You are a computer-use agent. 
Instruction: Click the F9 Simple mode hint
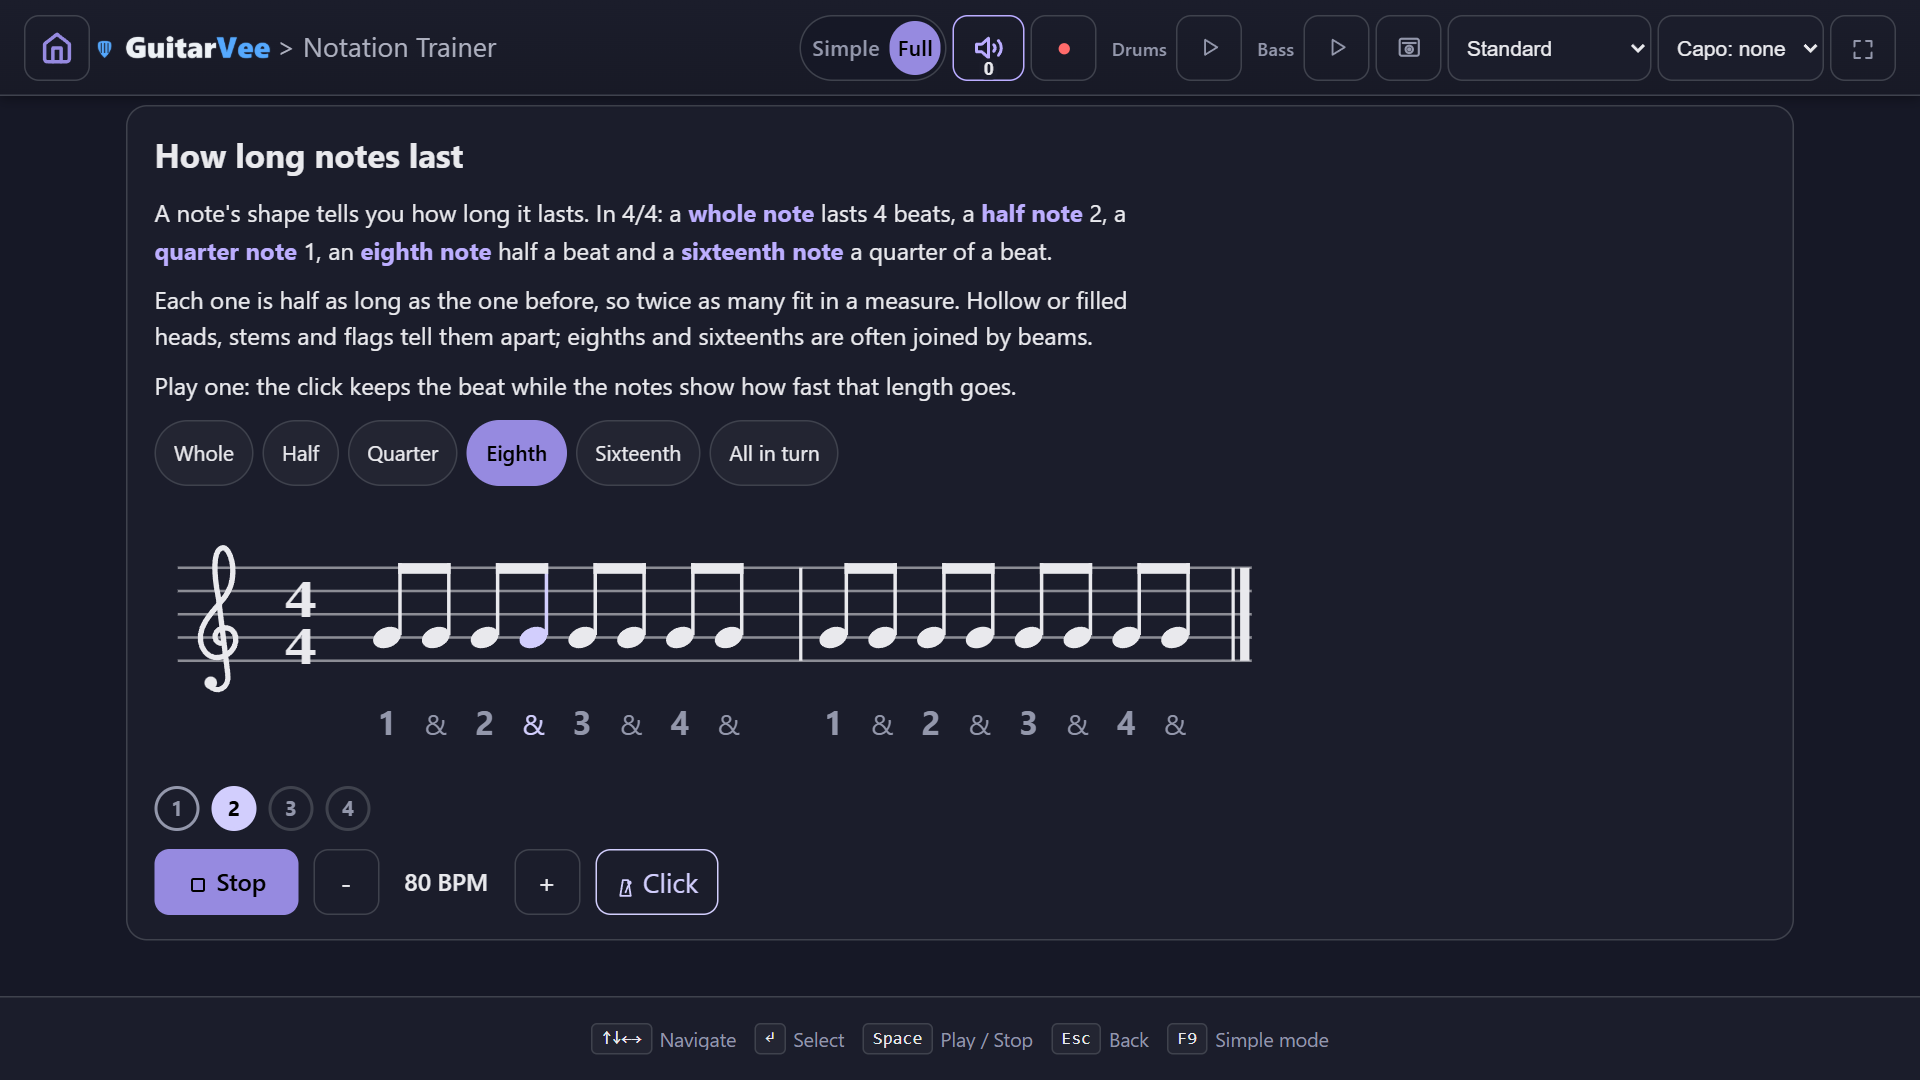[x=1248, y=1039]
